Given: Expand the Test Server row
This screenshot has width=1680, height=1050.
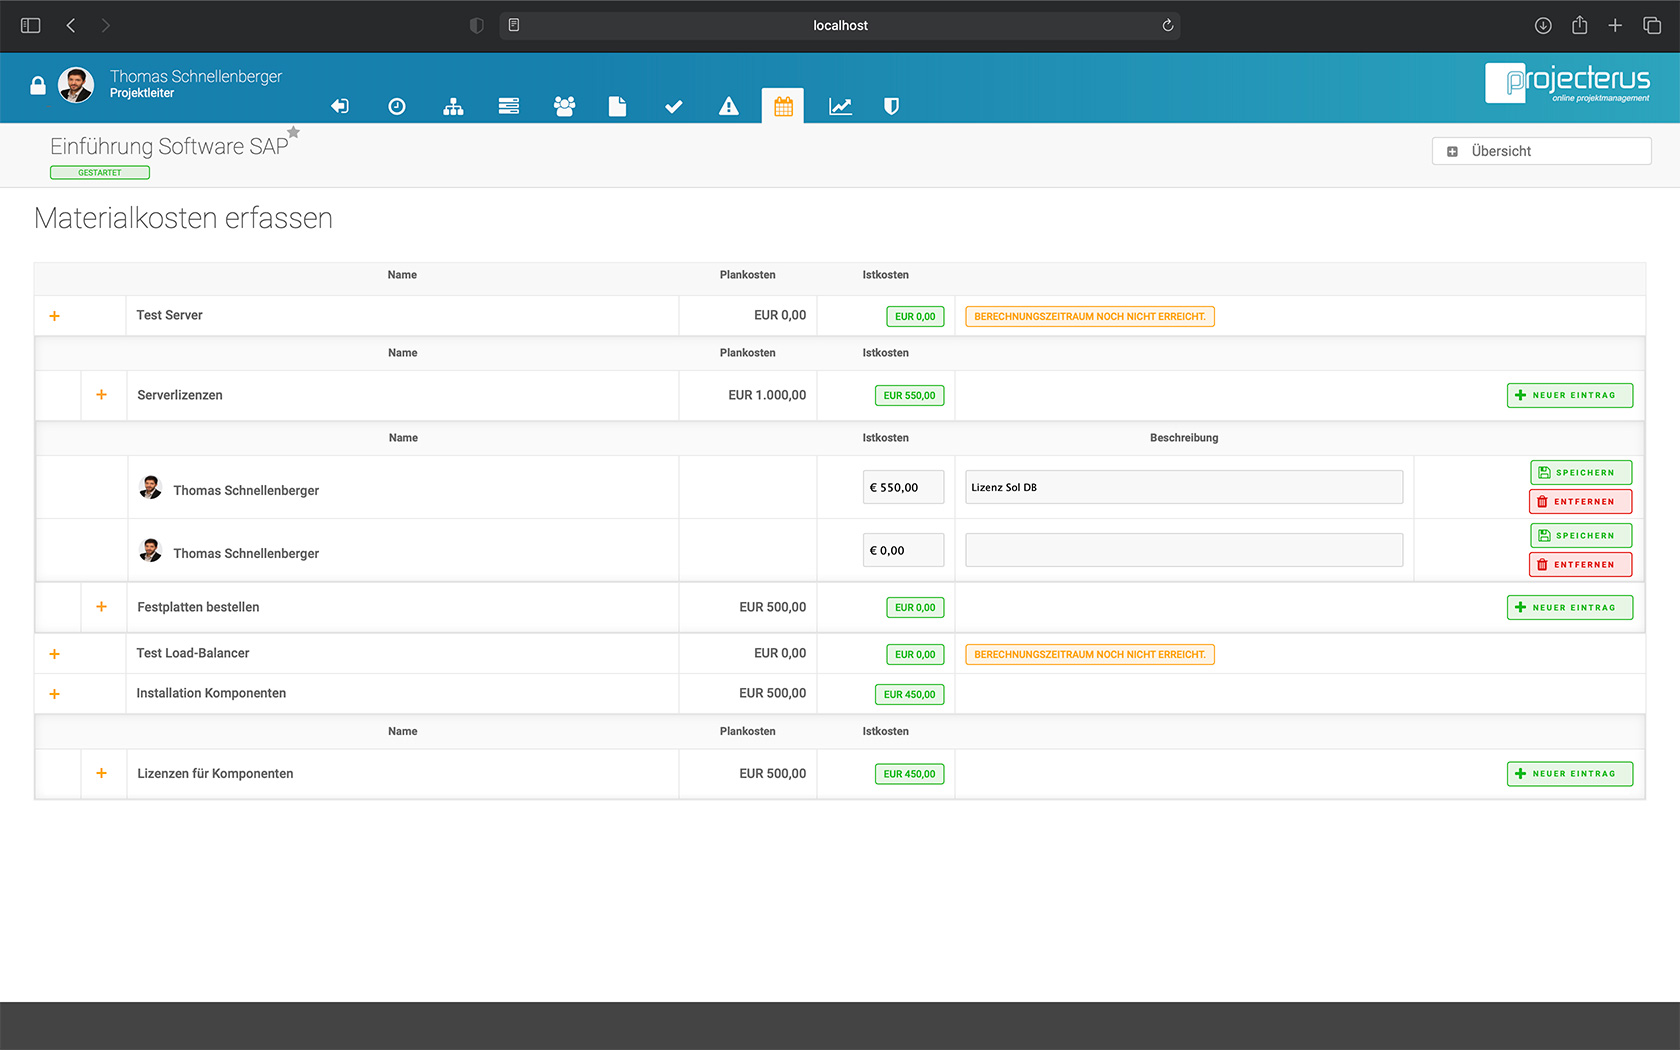Looking at the screenshot, I should [x=55, y=316].
